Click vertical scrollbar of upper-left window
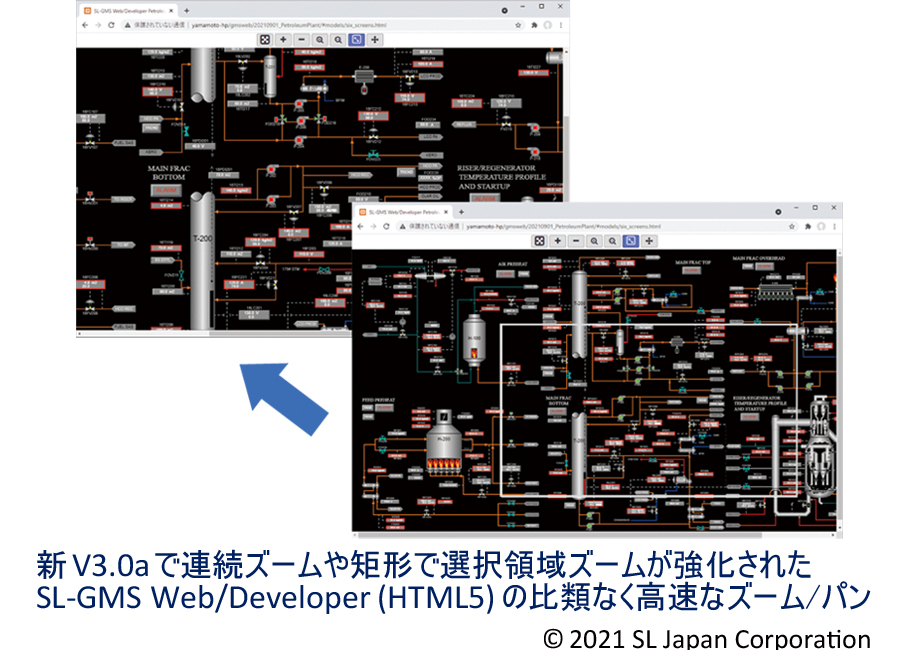The height and width of the screenshot is (650, 916). [x=565, y=124]
